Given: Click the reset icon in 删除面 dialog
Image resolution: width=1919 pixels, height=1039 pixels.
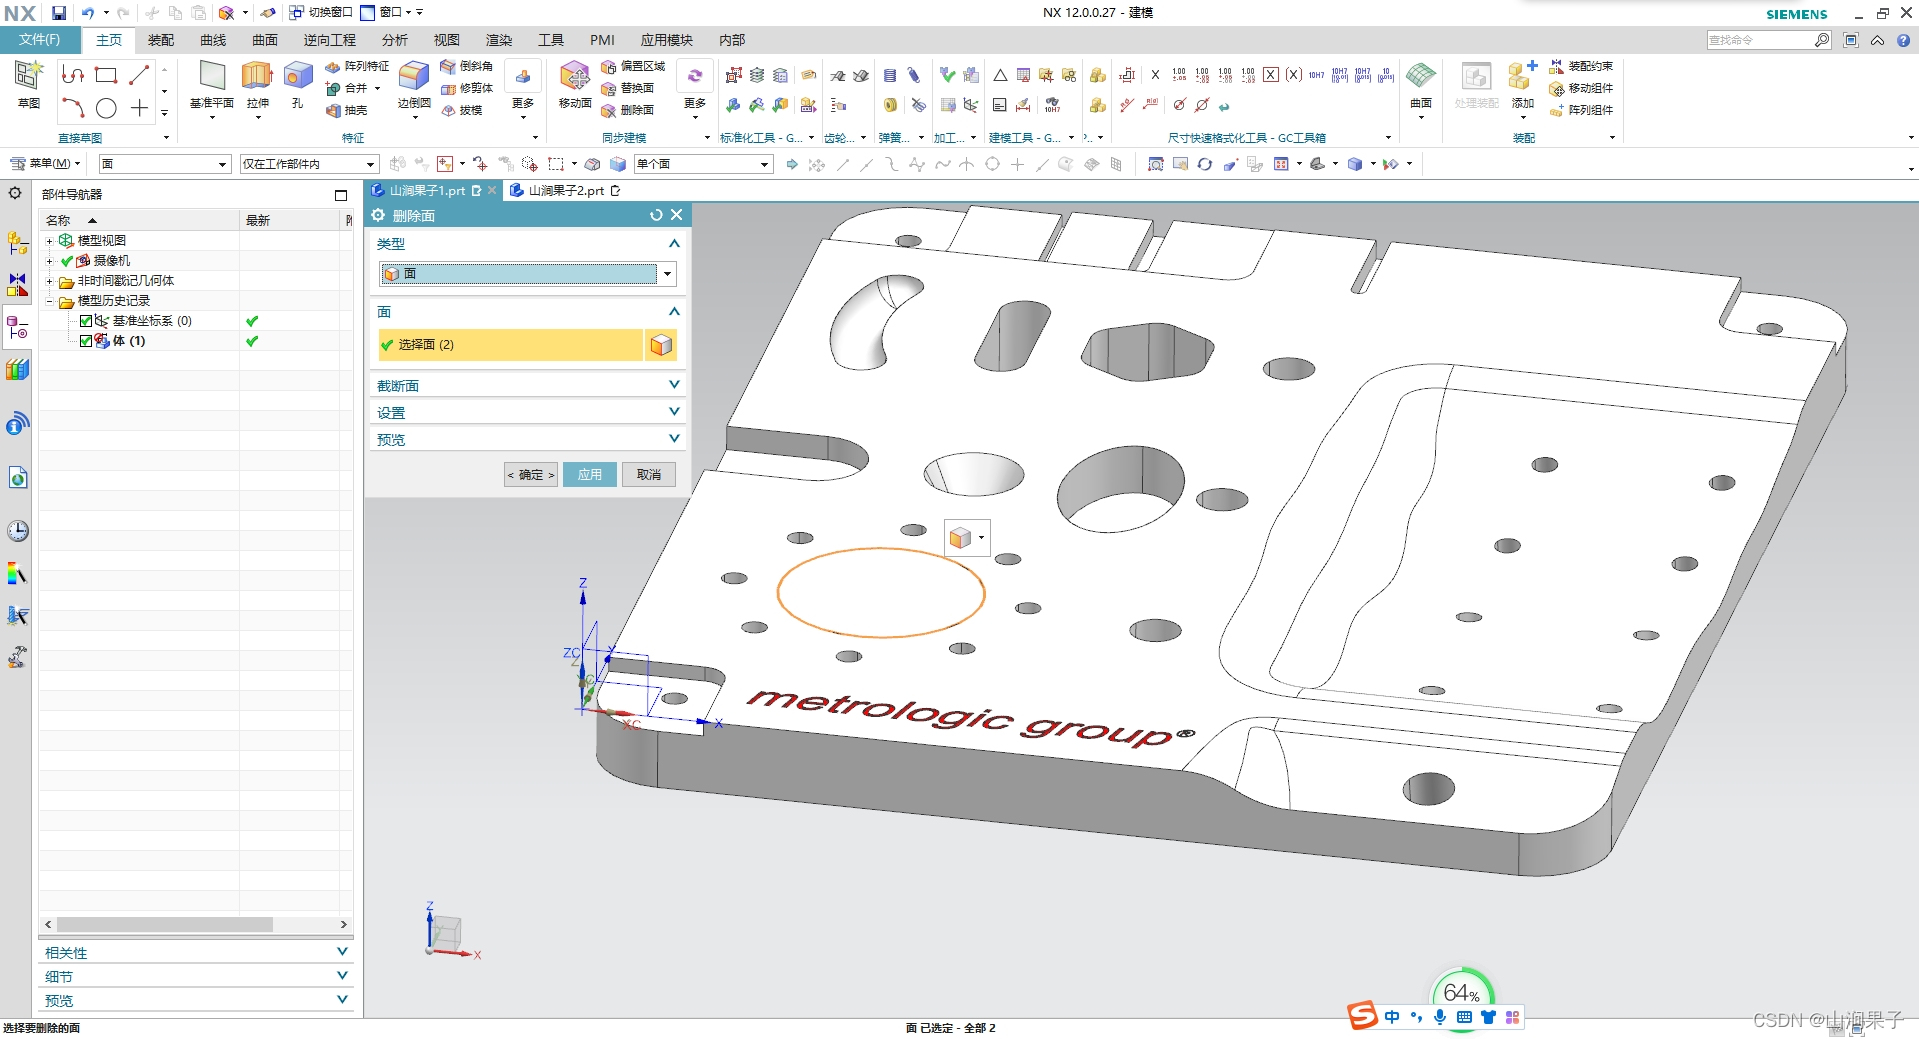Looking at the screenshot, I should (x=656, y=215).
